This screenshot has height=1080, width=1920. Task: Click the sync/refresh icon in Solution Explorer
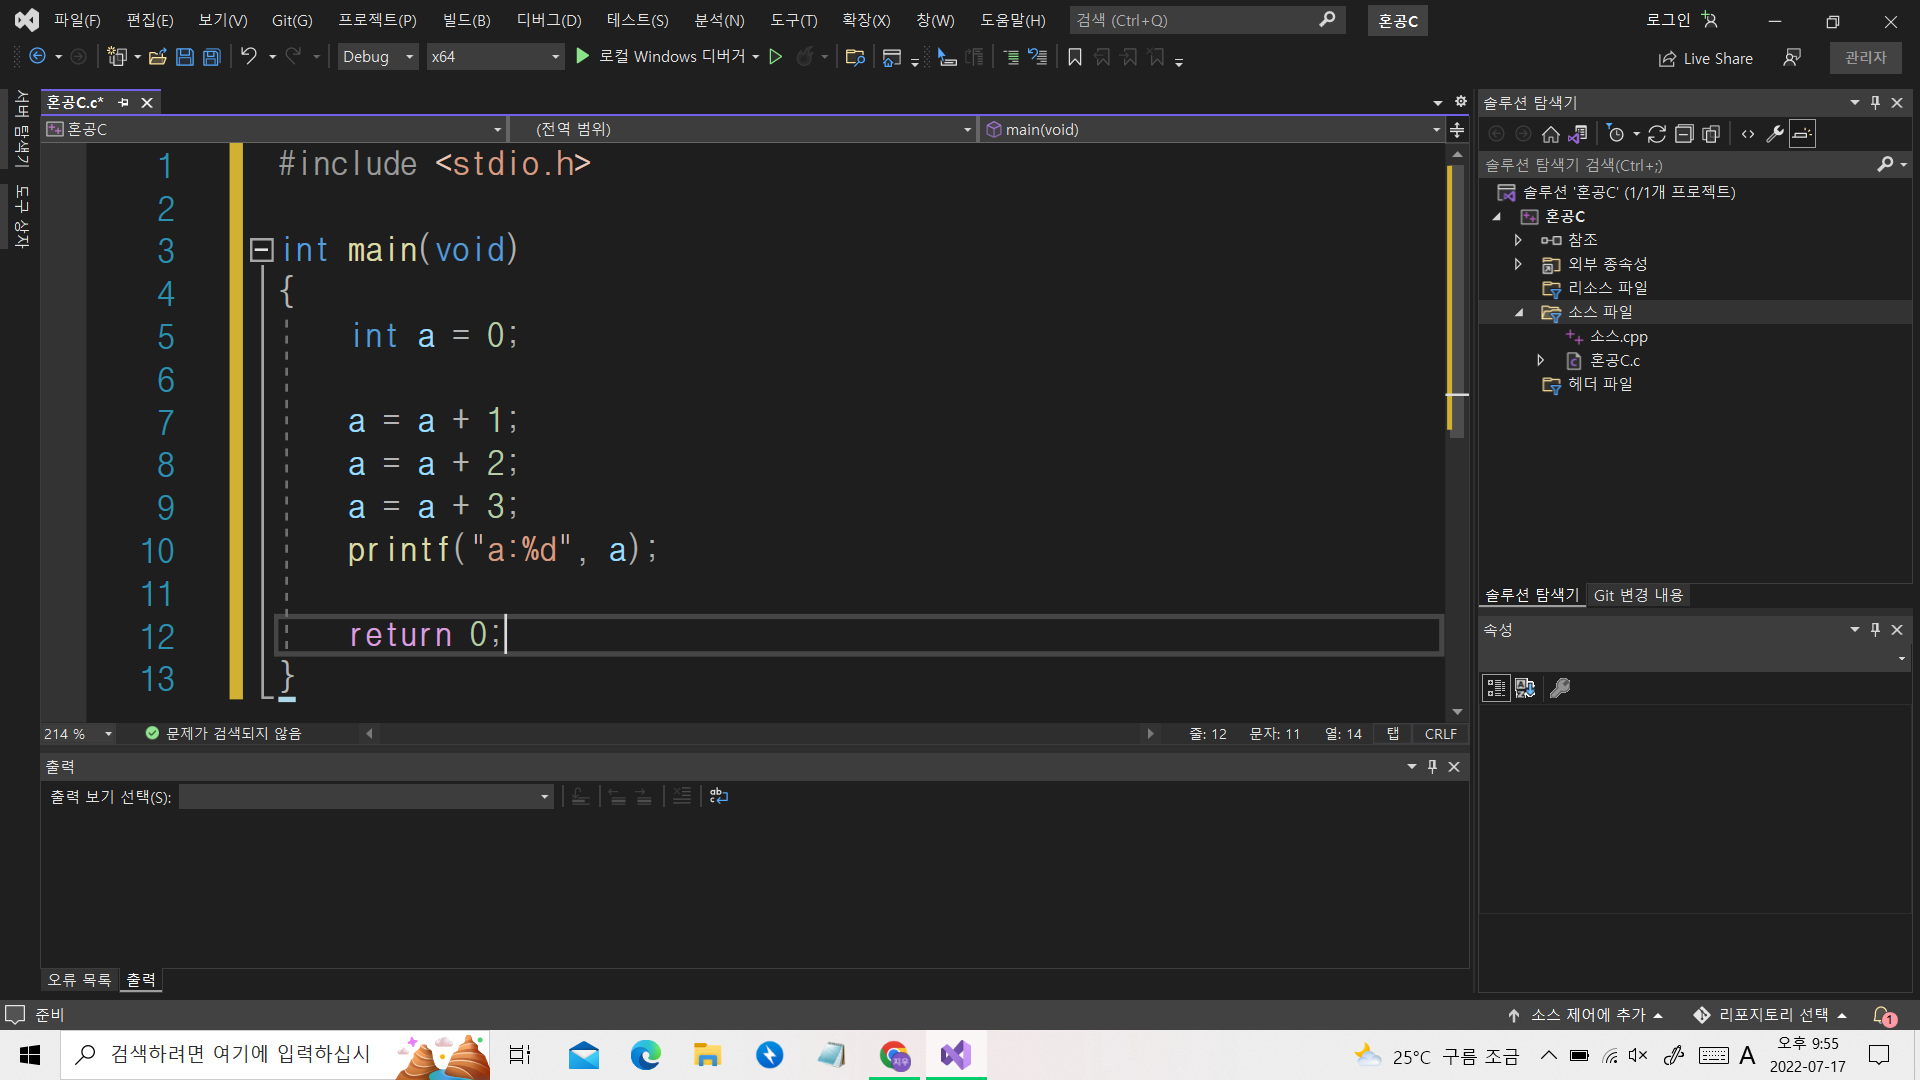[1657, 134]
